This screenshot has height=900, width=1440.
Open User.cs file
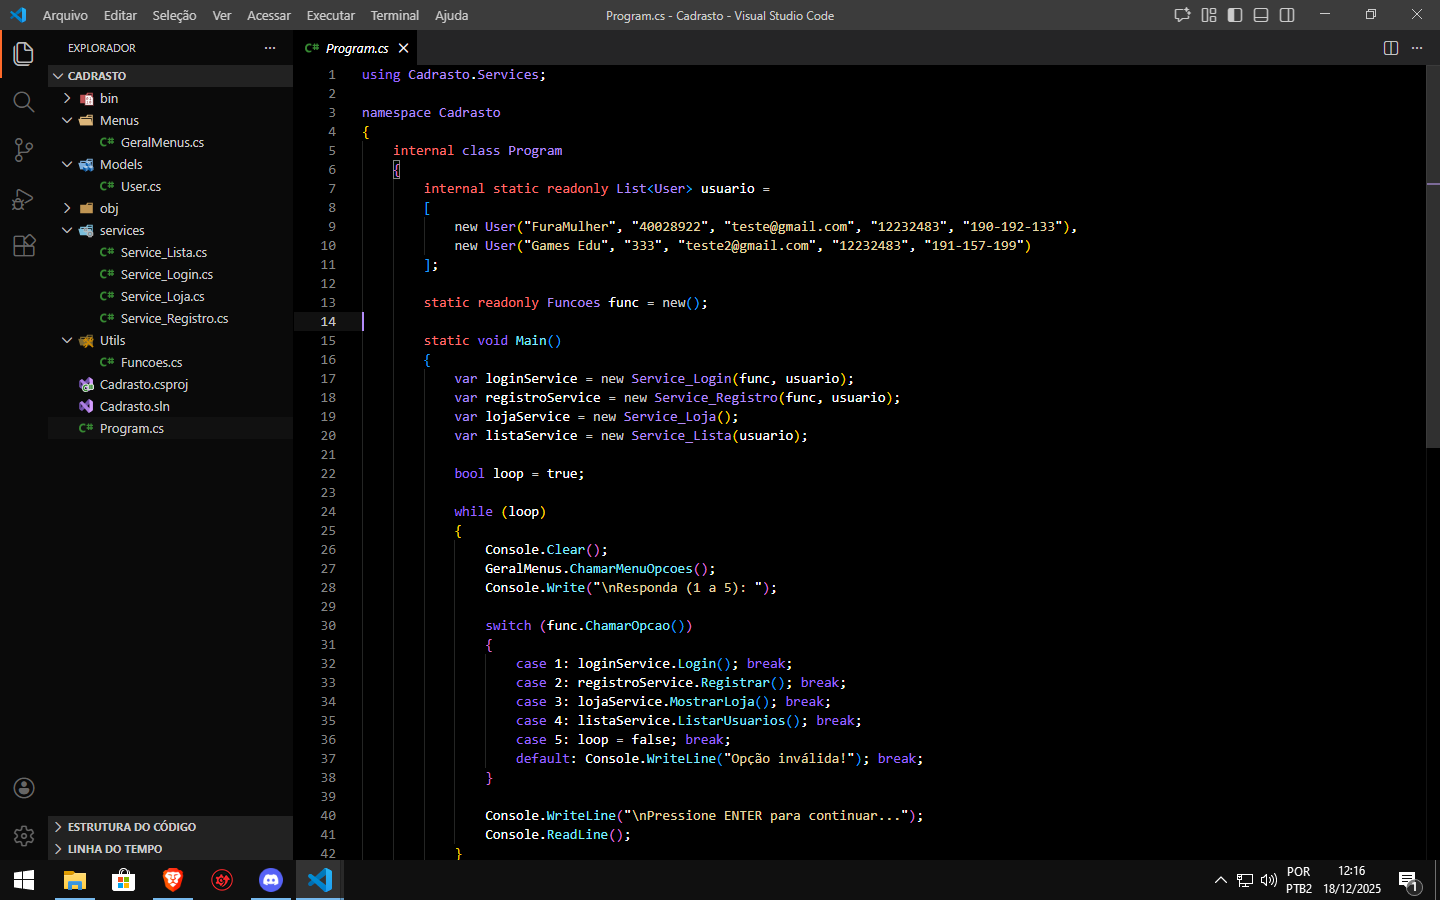pyautogui.click(x=170, y=186)
